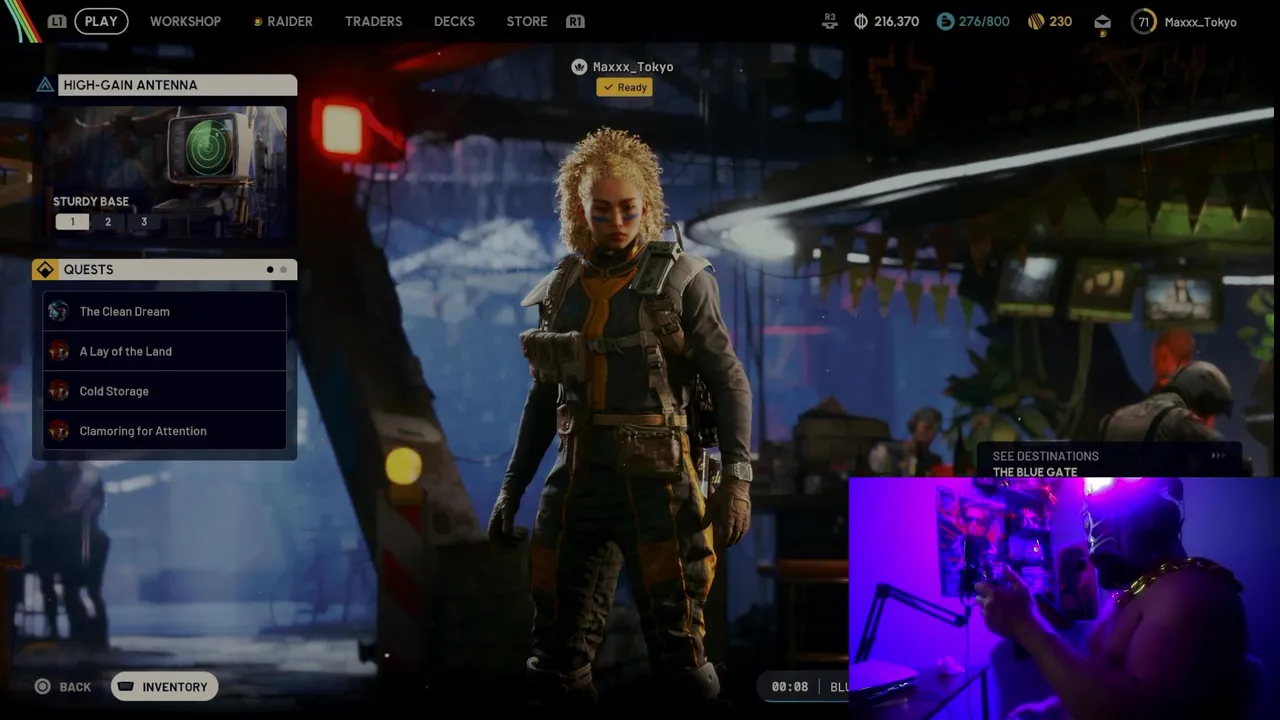Open the Workshop tab
The image size is (1280, 720).
[185, 21]
